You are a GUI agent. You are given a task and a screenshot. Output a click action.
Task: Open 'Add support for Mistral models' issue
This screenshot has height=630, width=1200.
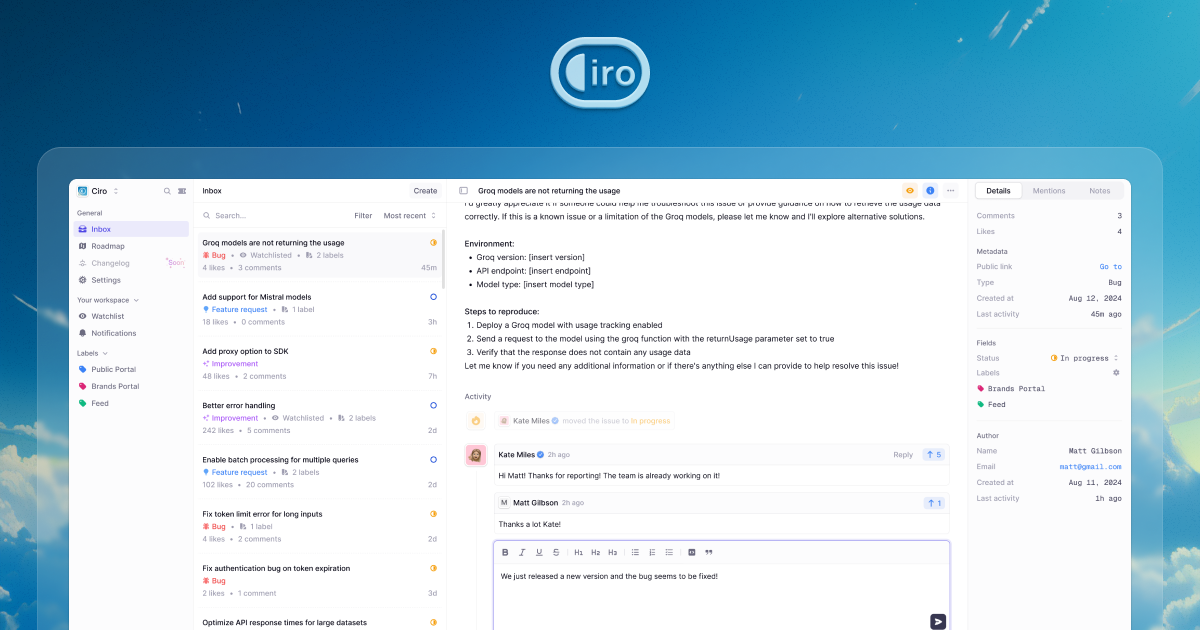319,309
